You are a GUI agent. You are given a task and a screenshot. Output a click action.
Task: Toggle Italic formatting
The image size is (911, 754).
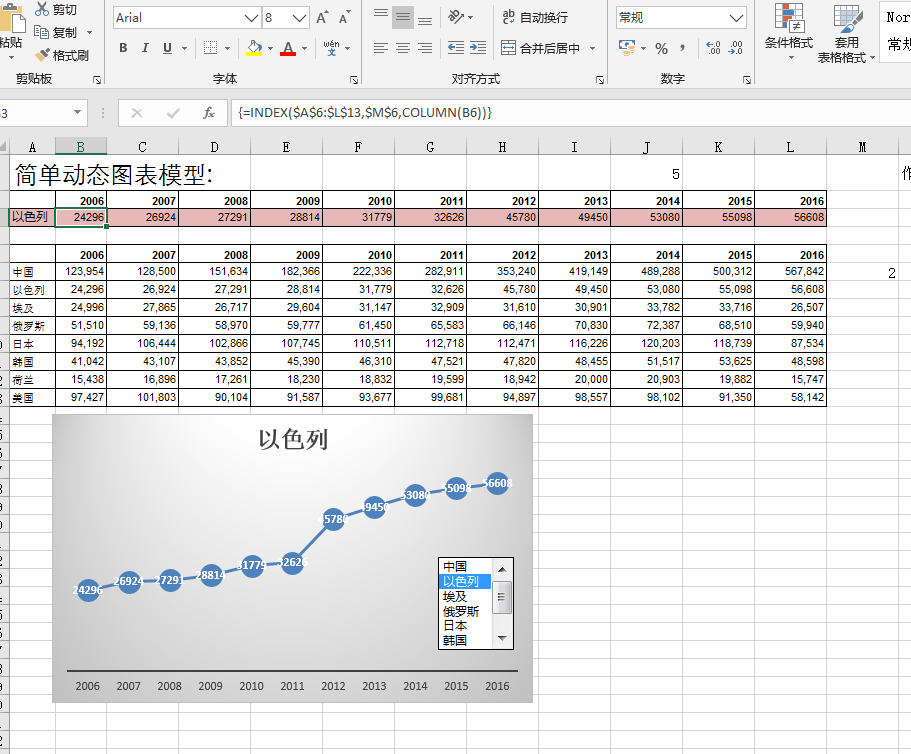point(145,48)
